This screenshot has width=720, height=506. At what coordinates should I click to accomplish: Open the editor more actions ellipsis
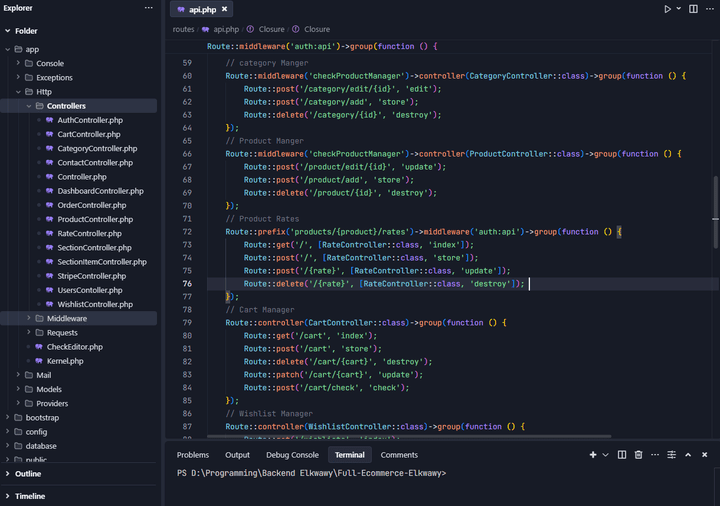point(709,9)
